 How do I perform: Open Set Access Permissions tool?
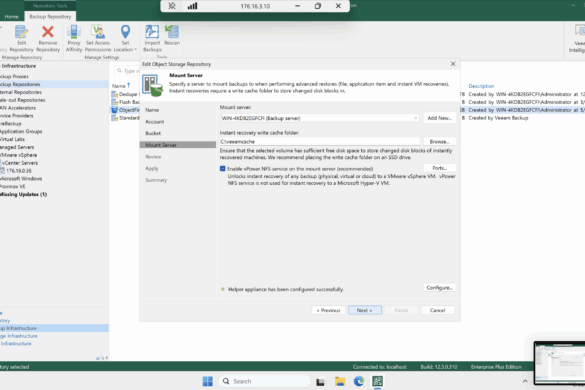[98, 38]
